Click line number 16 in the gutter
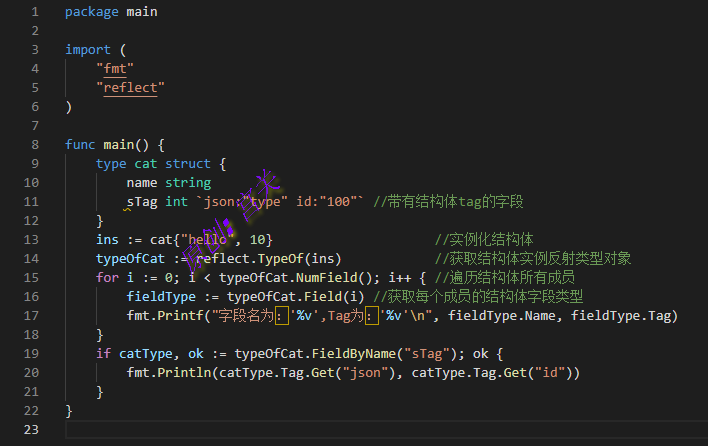708x446 pixels. [x=31, y=296]
